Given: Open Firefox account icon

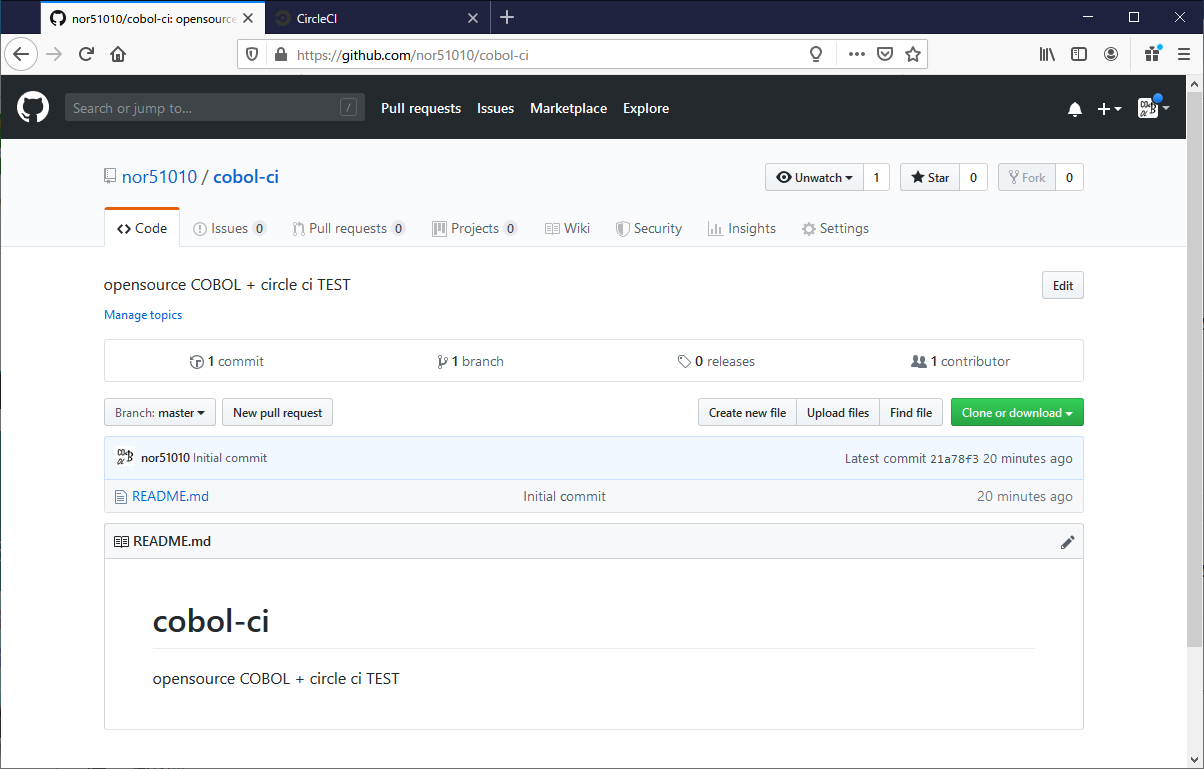Looking at the screenshot, I should [x=1111, y=54].
